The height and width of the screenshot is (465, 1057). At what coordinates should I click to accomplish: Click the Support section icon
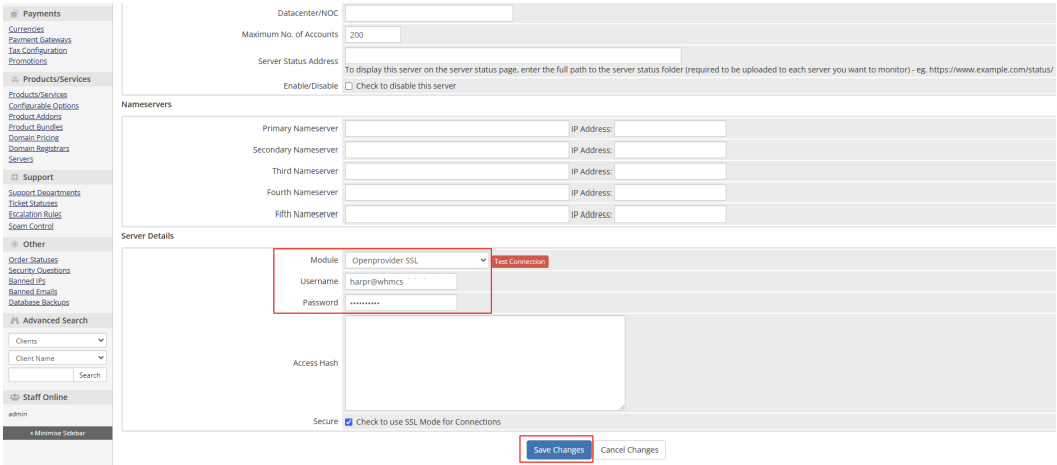click(14, 177)
